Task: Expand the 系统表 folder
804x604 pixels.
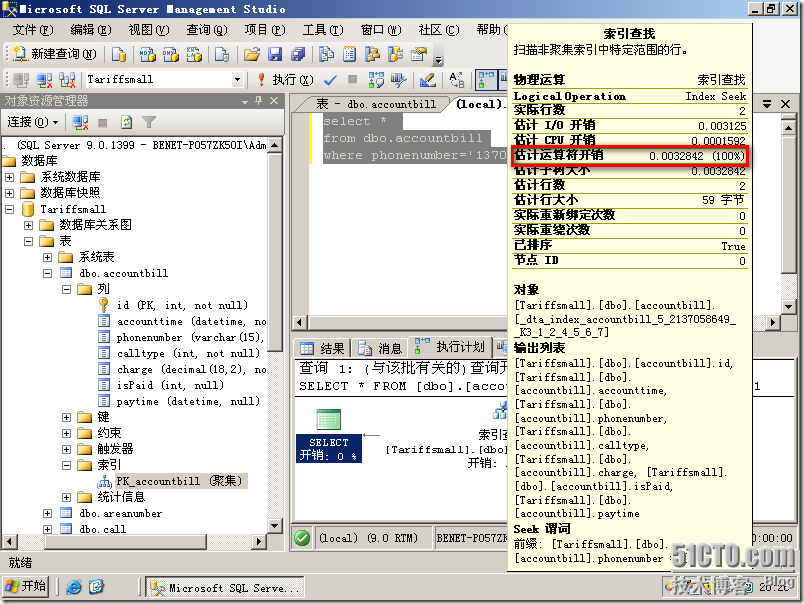Action: coord(48,257)
